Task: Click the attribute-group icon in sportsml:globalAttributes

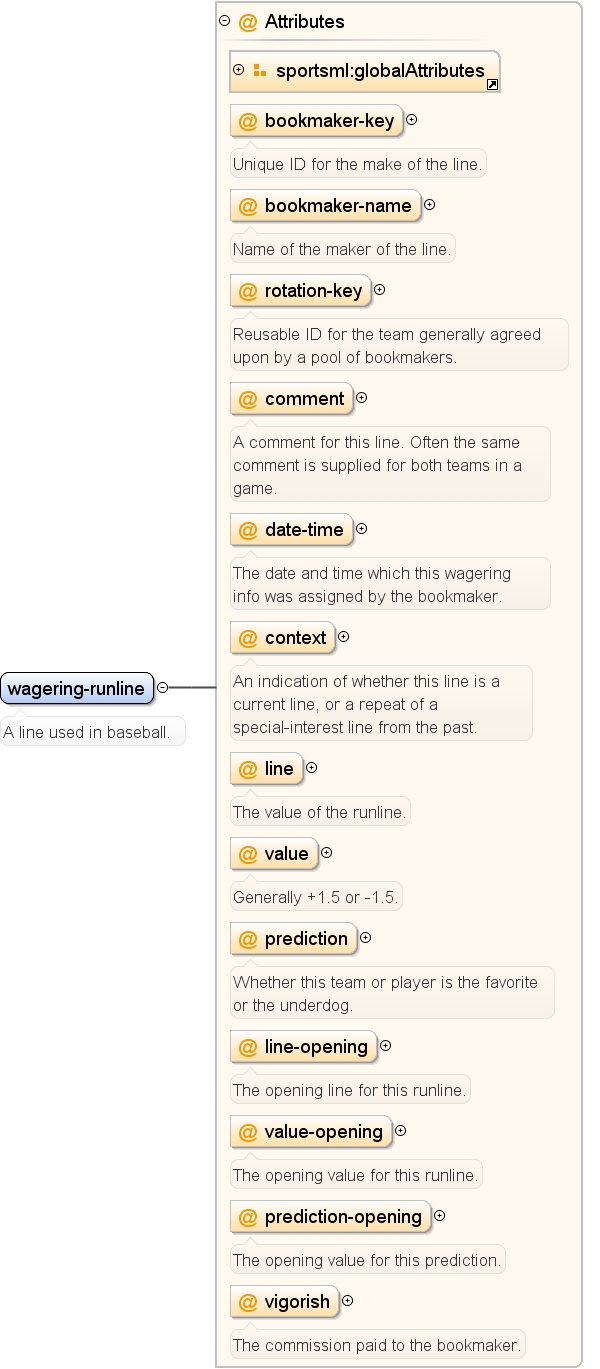Action: (259, 71)
